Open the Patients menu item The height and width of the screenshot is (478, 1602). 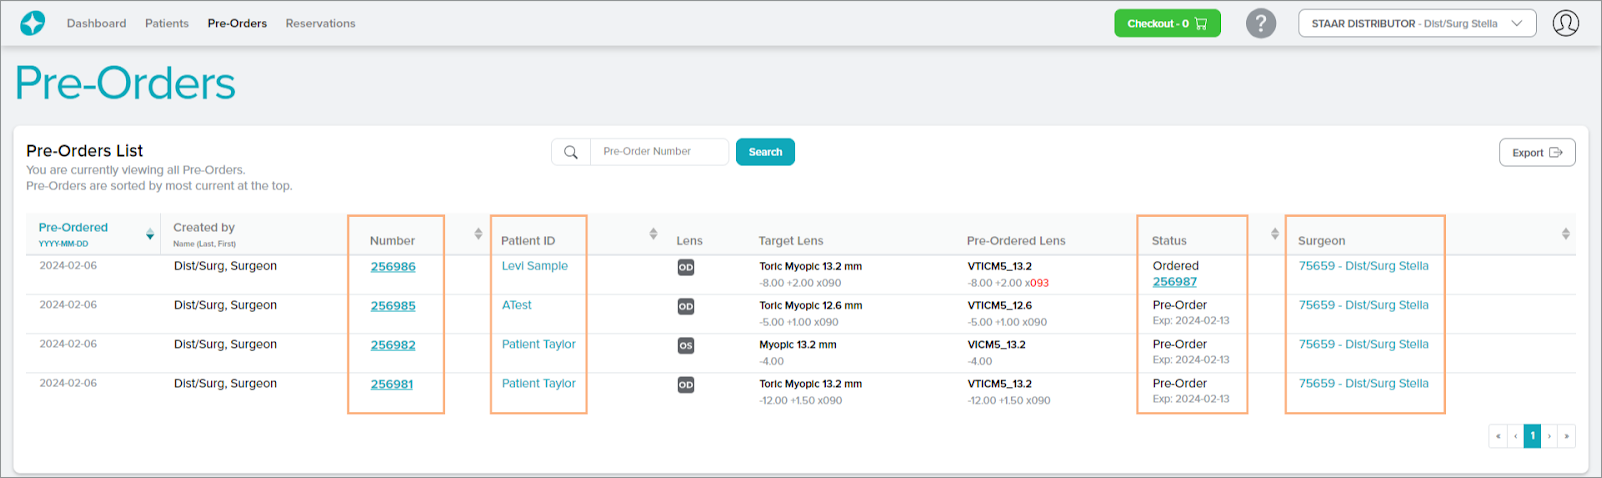coord(166,23)
